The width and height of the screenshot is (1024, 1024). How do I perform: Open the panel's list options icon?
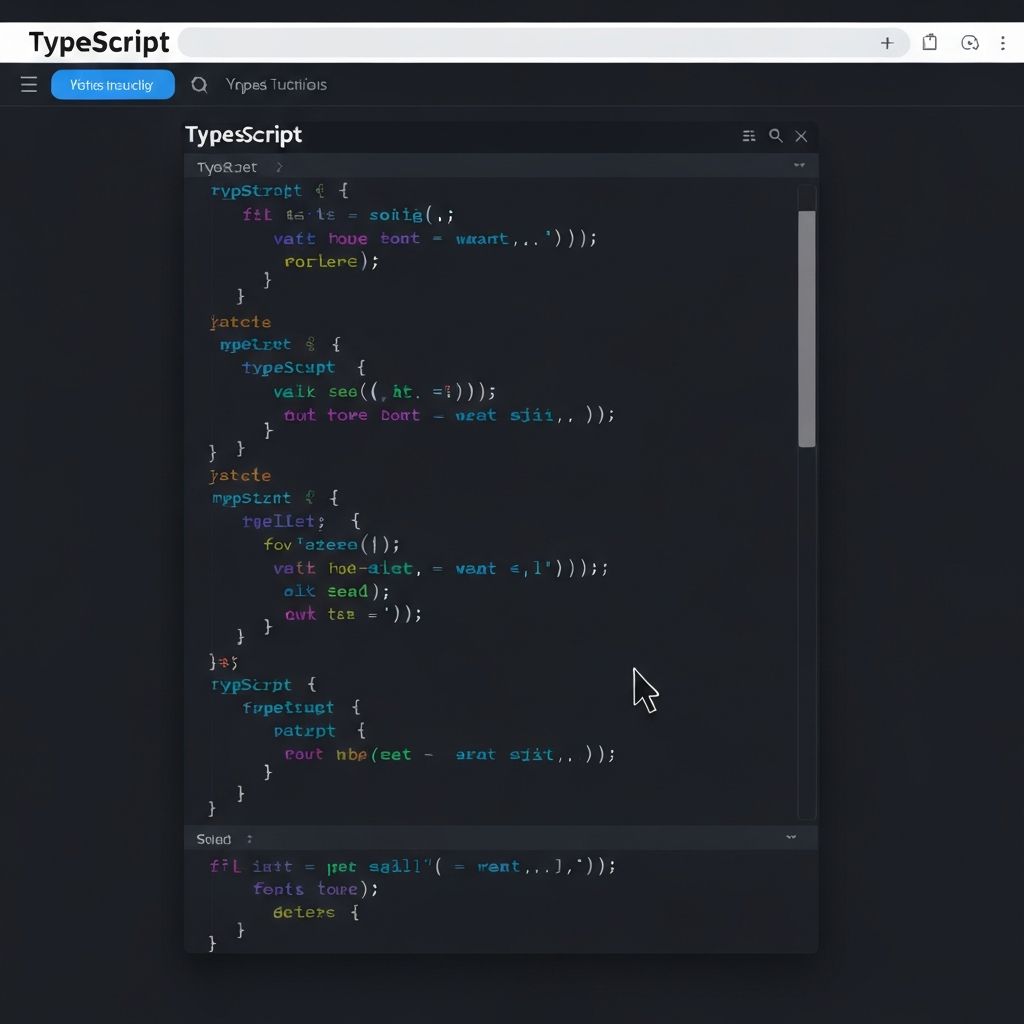(749, 136)
